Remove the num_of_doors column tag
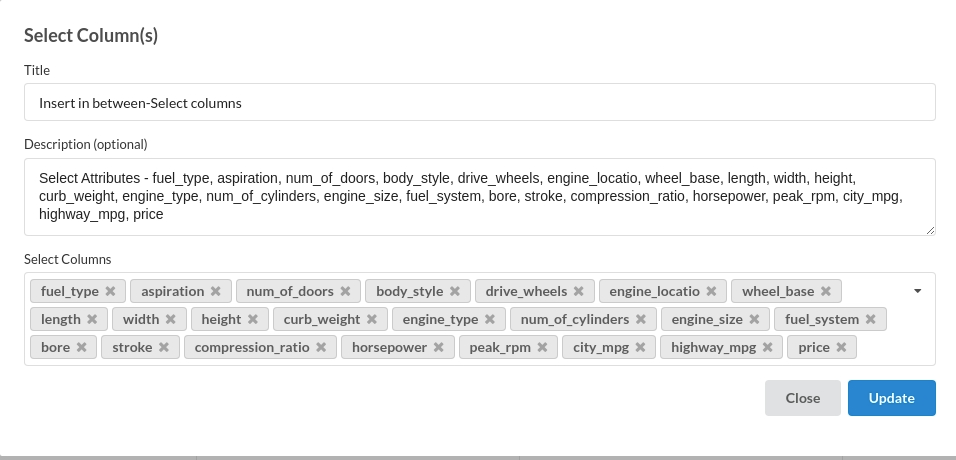Image resolution: width=956 pixels, height=460 pixels. [x=345, y=292]
